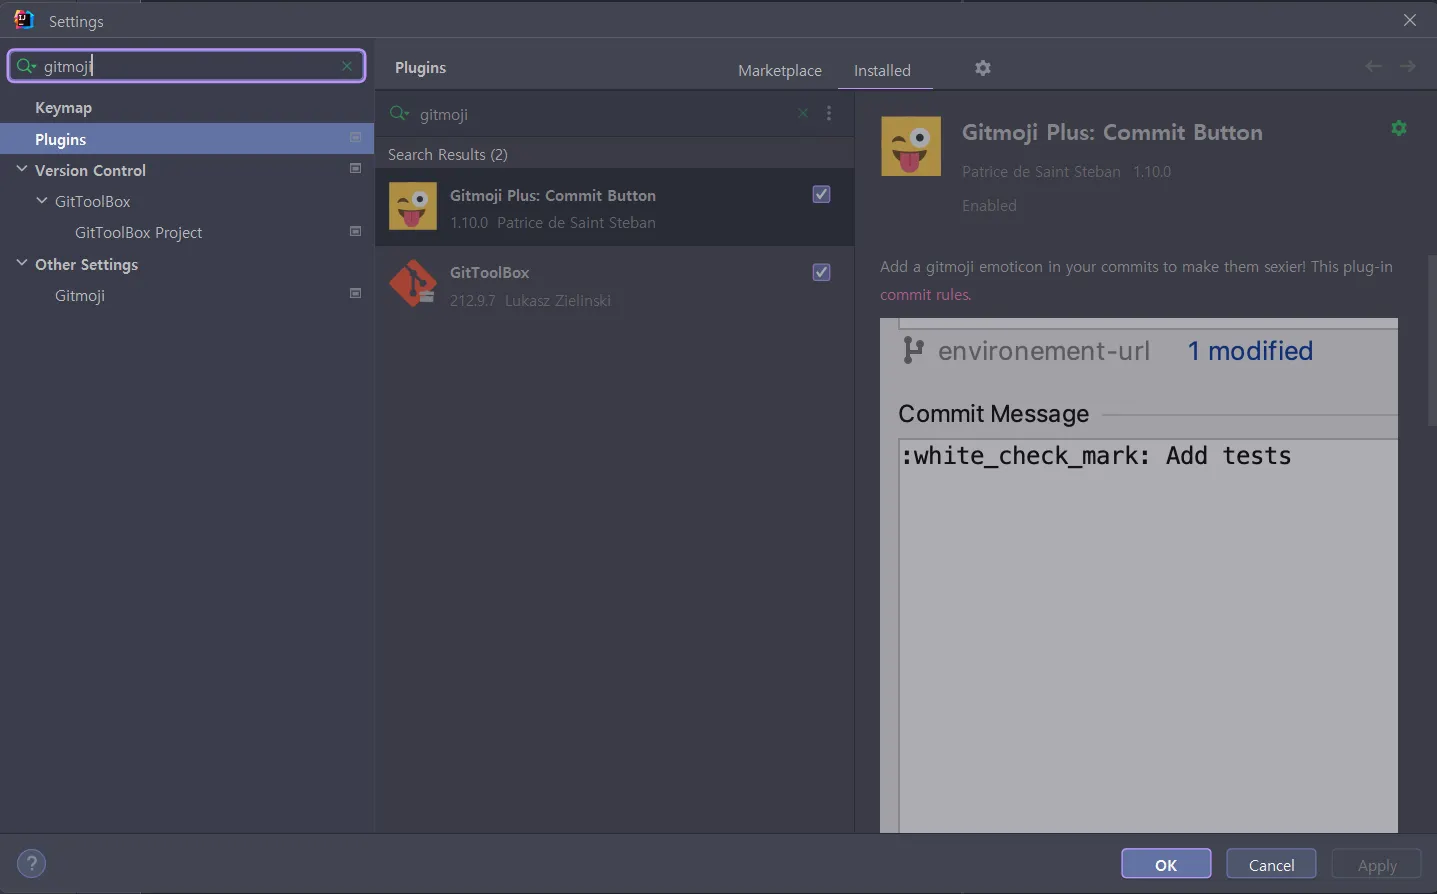Click the plugin search input field

coord(605,114)
